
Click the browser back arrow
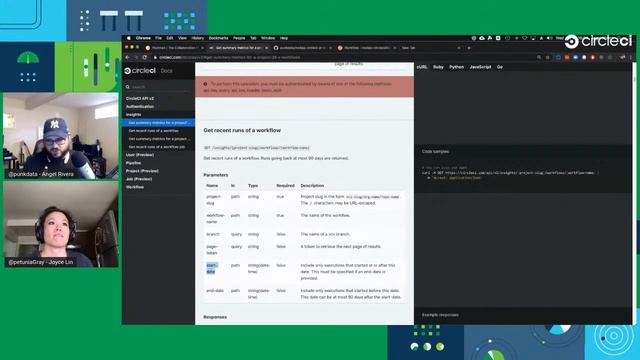coord(127,58)
